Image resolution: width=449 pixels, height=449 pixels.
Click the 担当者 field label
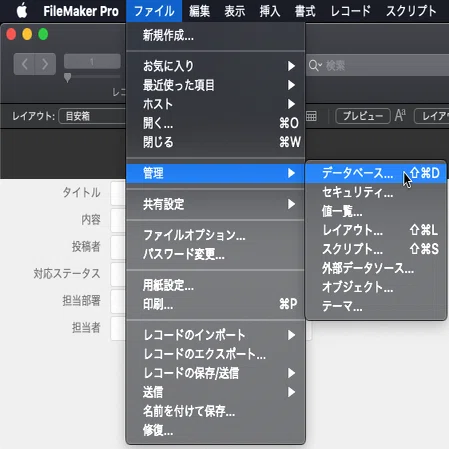pos(86,328)
